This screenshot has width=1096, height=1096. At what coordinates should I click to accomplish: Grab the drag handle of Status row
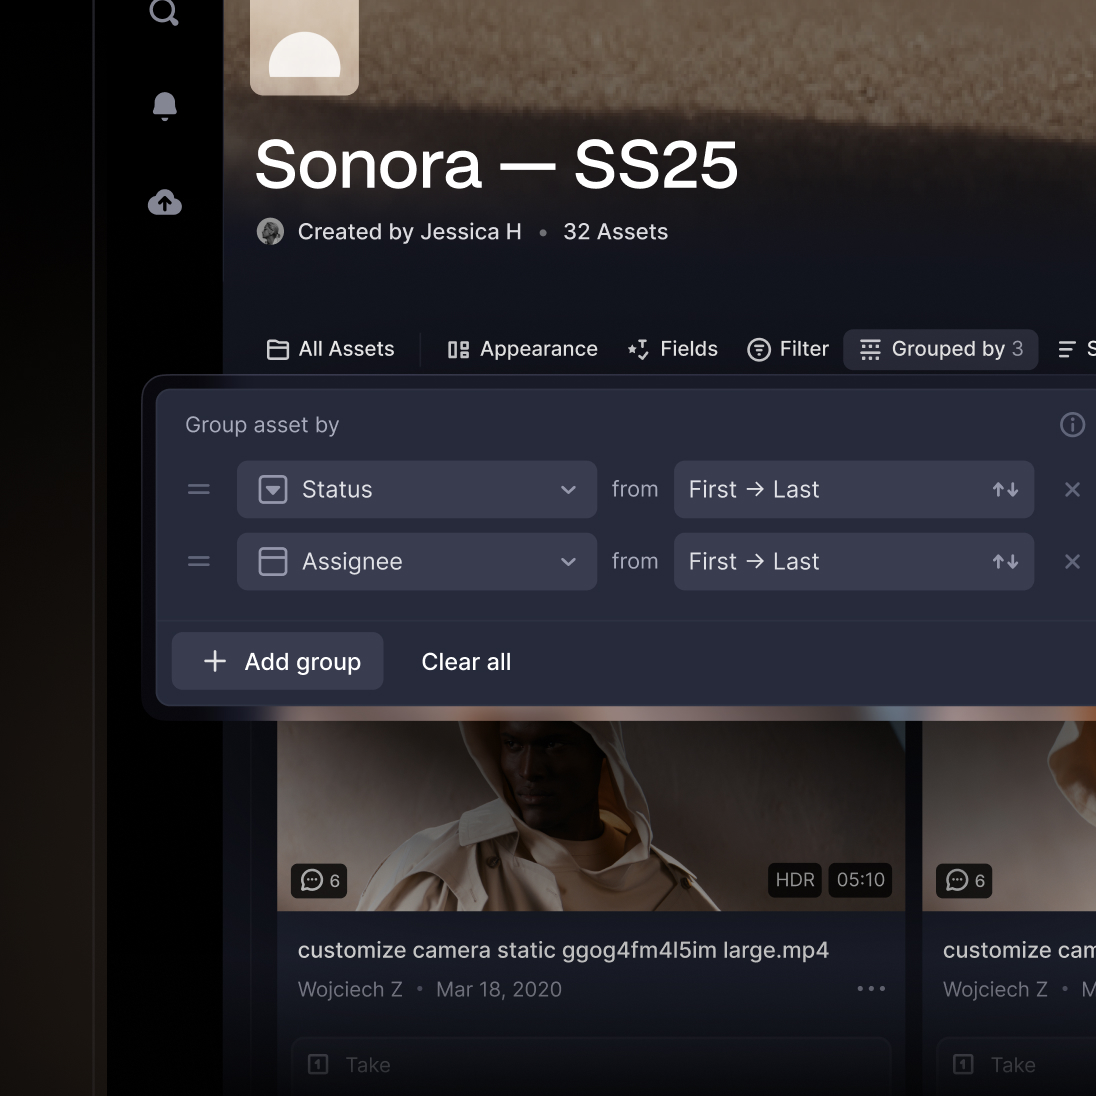tap(199, 489)
